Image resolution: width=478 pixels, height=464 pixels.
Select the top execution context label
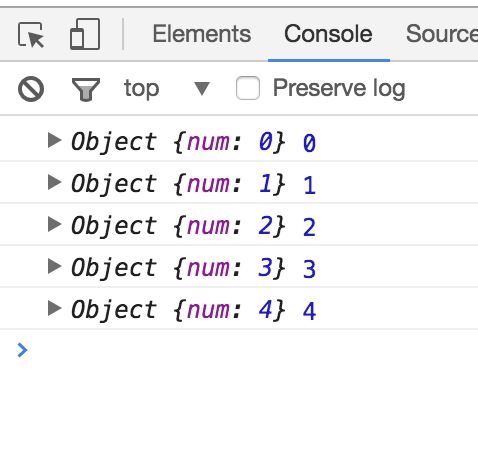pos(142,89)
